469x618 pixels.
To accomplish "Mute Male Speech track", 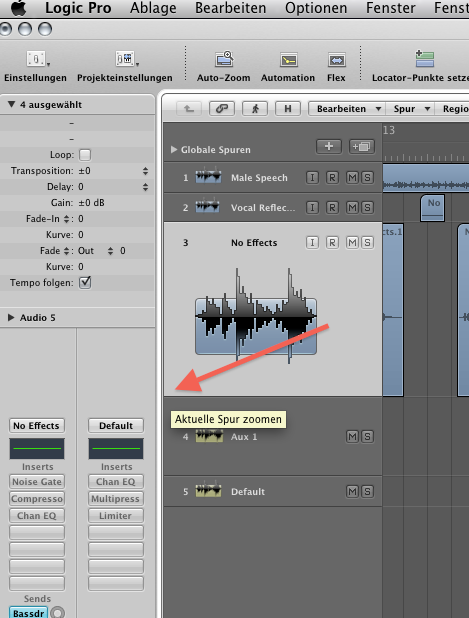I will 352,178.
